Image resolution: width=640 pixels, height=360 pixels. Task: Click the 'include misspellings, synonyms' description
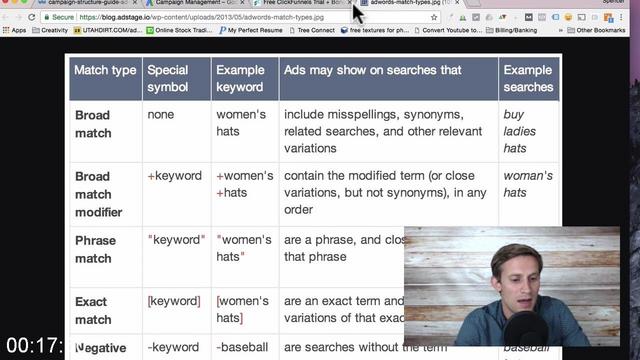coord(383,131)
